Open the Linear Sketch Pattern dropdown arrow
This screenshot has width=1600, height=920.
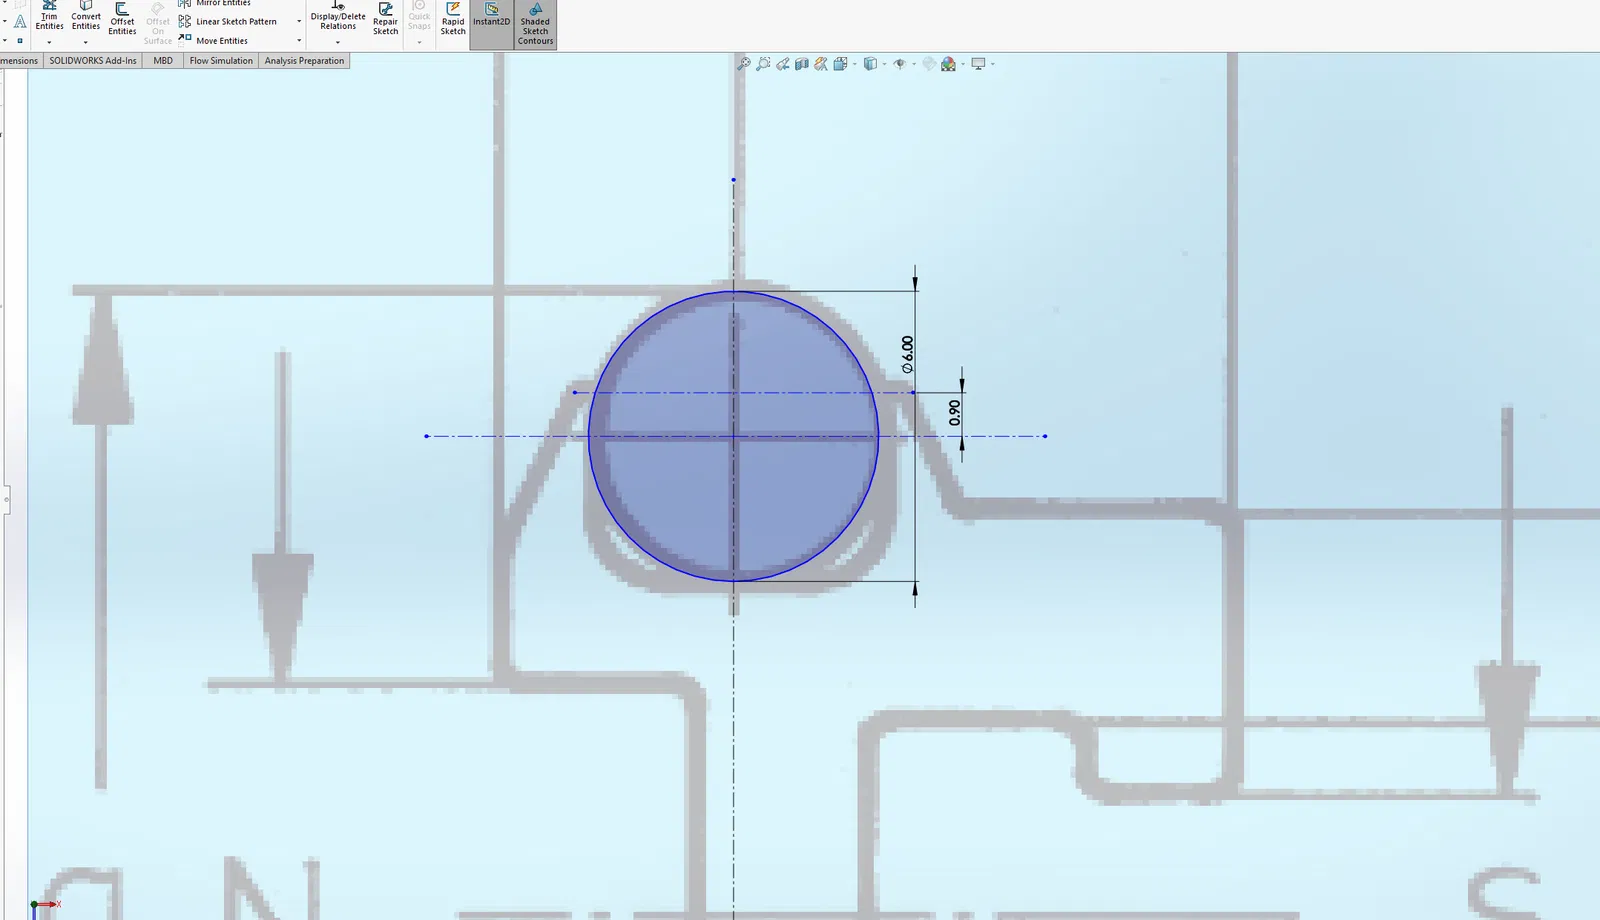pos(299,22)
